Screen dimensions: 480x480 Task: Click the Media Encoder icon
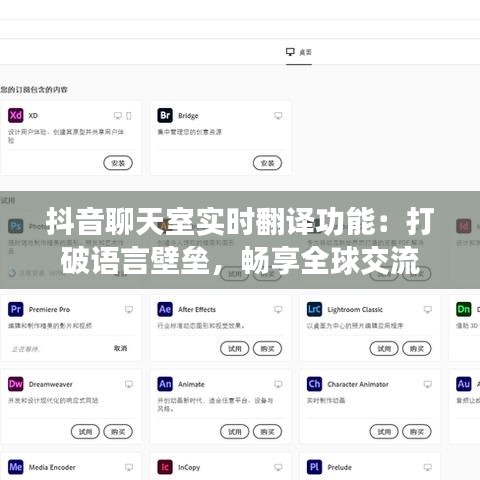(16, 467)
